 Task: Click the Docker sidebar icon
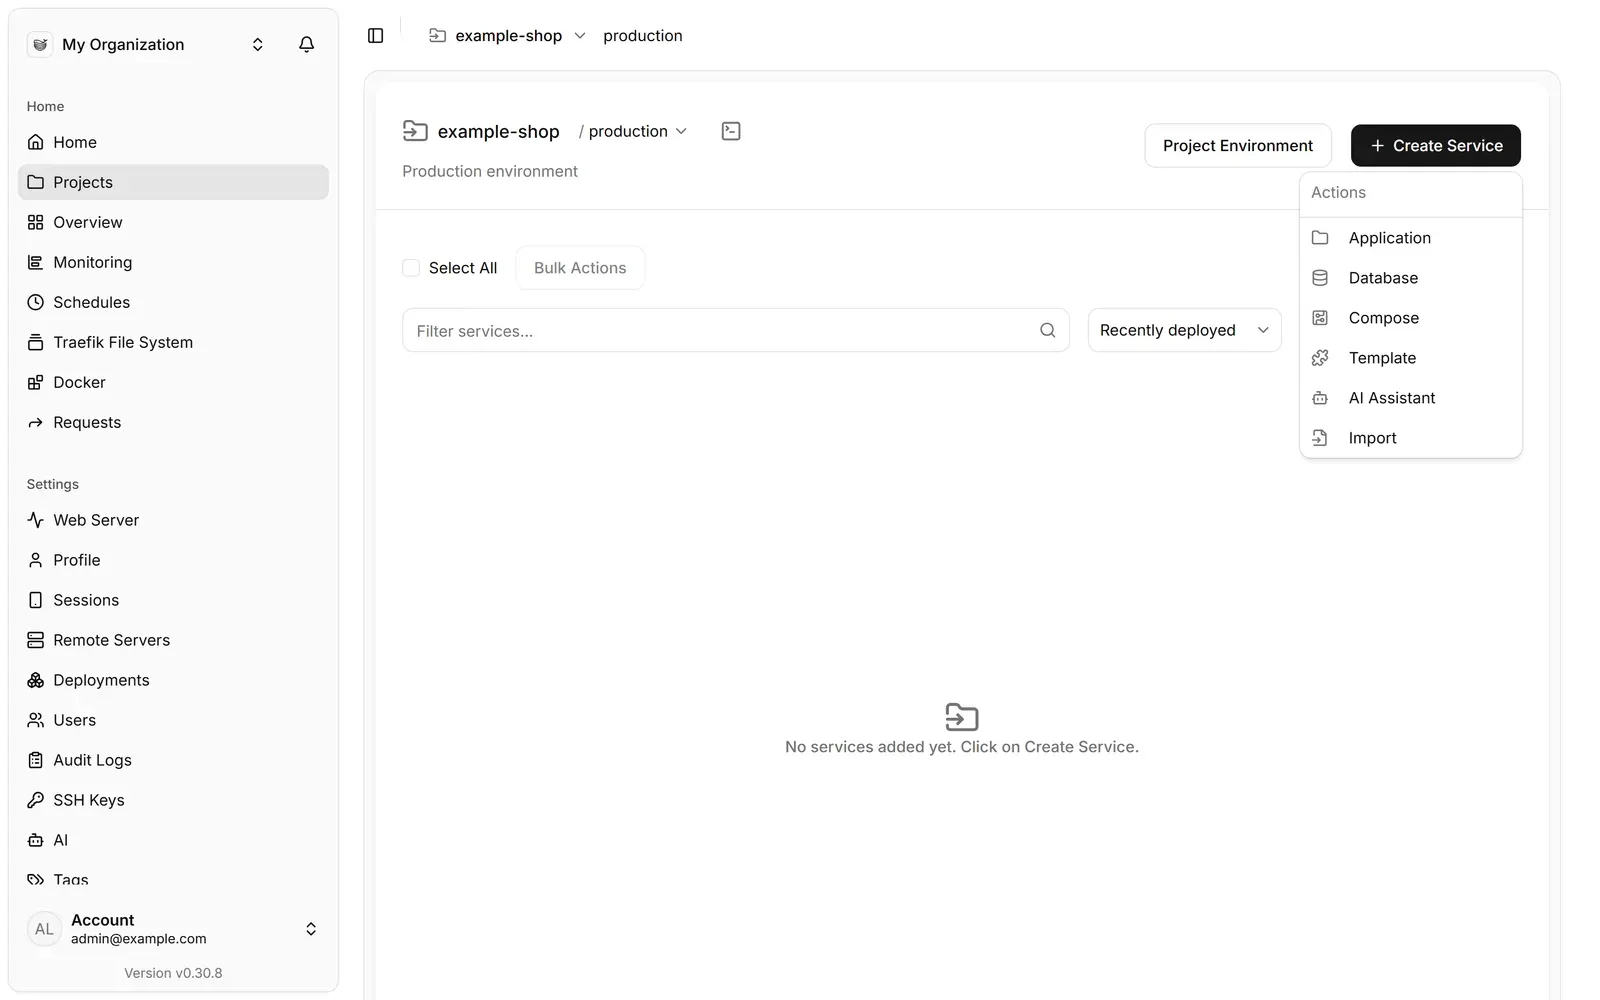tap(36, 382)
